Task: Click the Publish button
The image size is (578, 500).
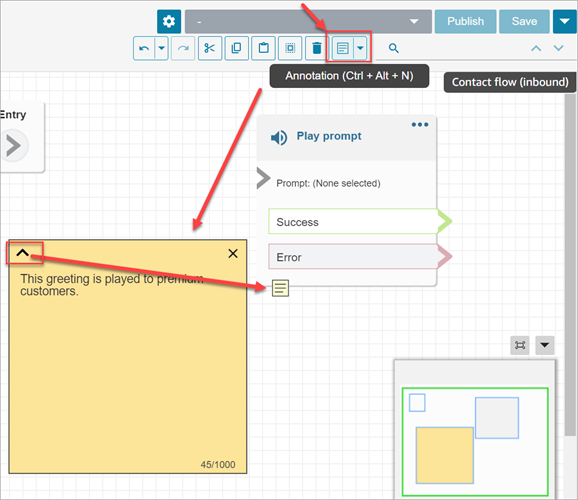Action: point(465,21)
